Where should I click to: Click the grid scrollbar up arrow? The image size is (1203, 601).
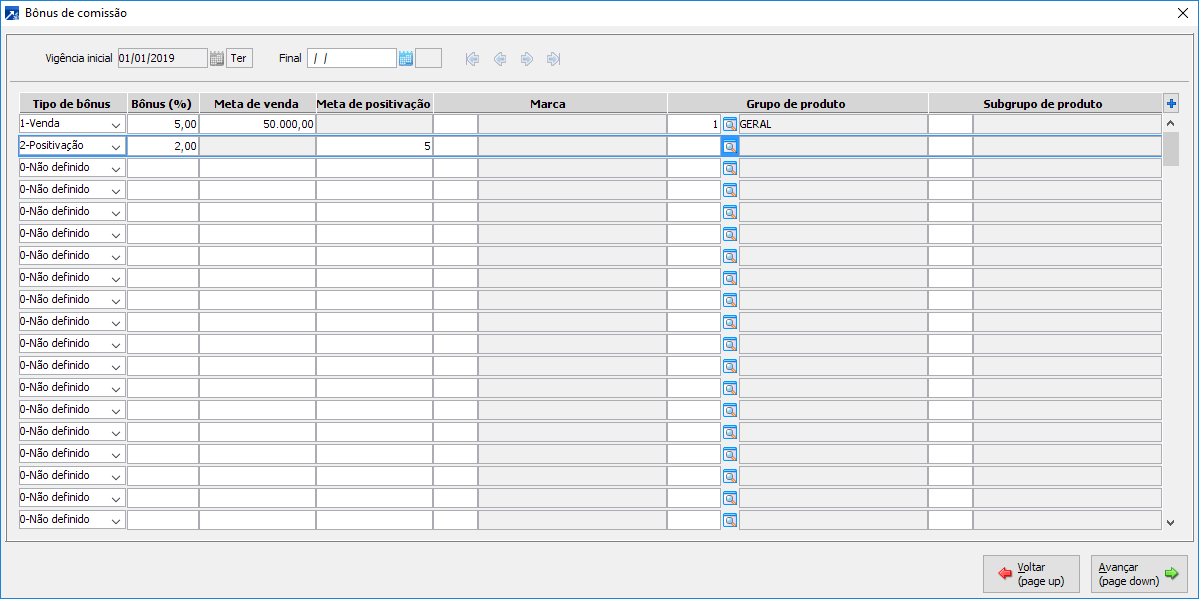[1171, 122]
